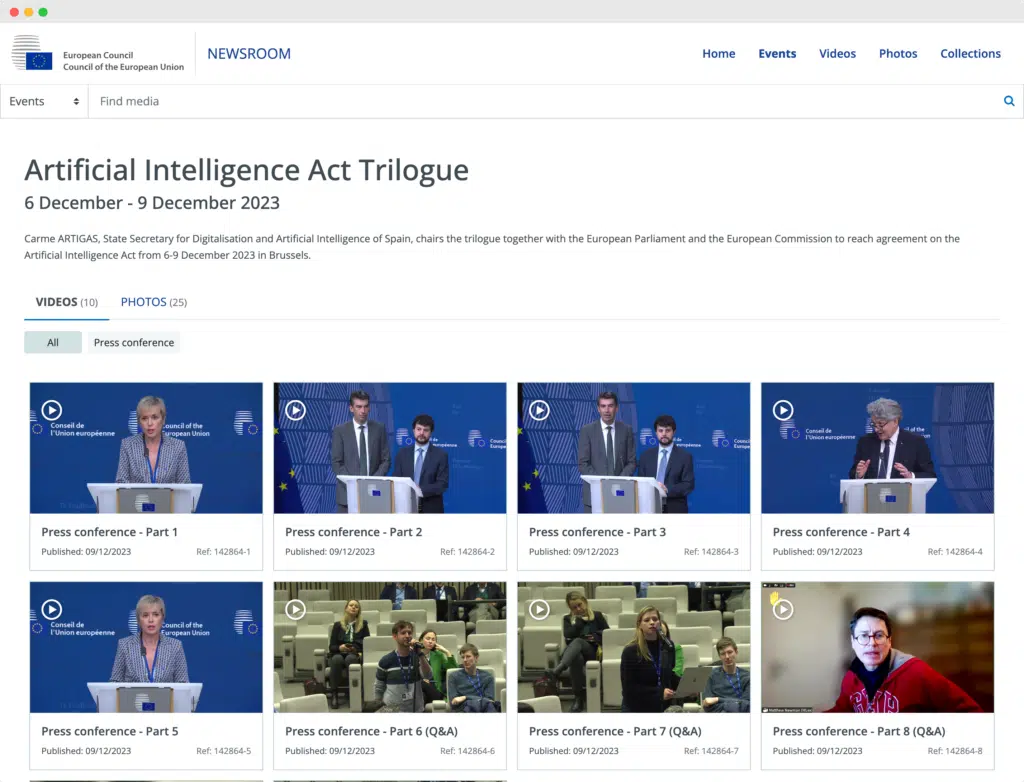Open Press conference - Part 3 title

(x=598, y=532)
